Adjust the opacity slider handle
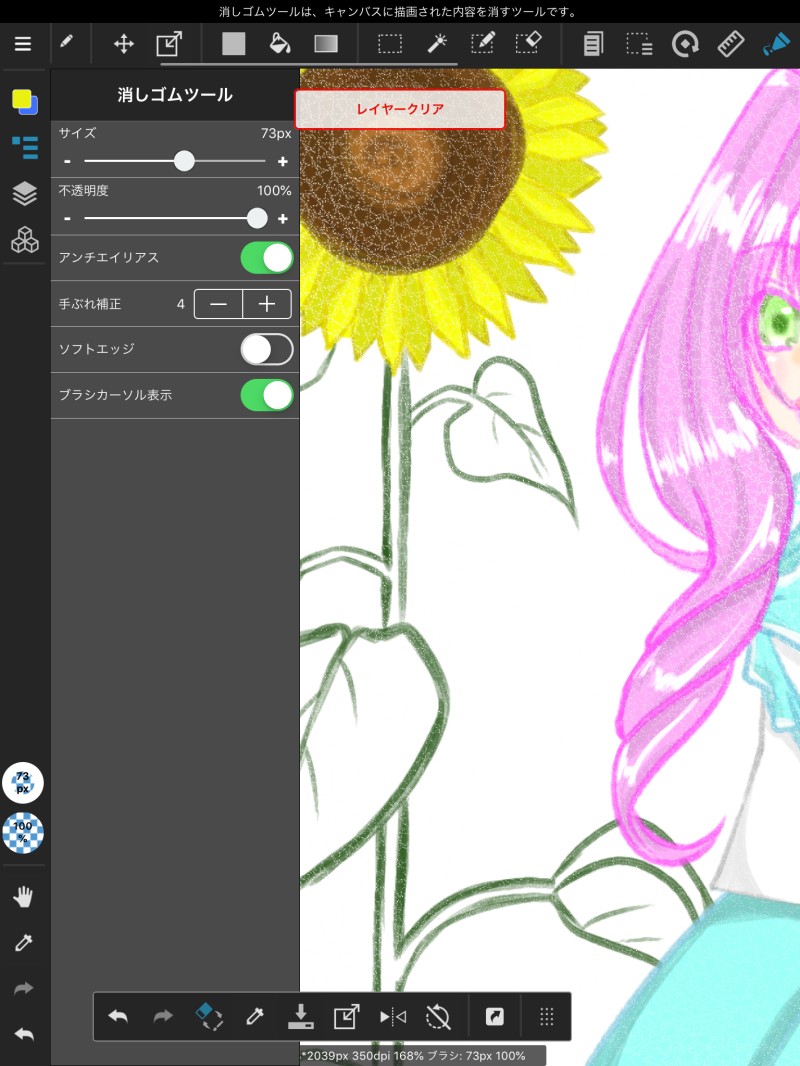800x1066 pixels. 257,218
